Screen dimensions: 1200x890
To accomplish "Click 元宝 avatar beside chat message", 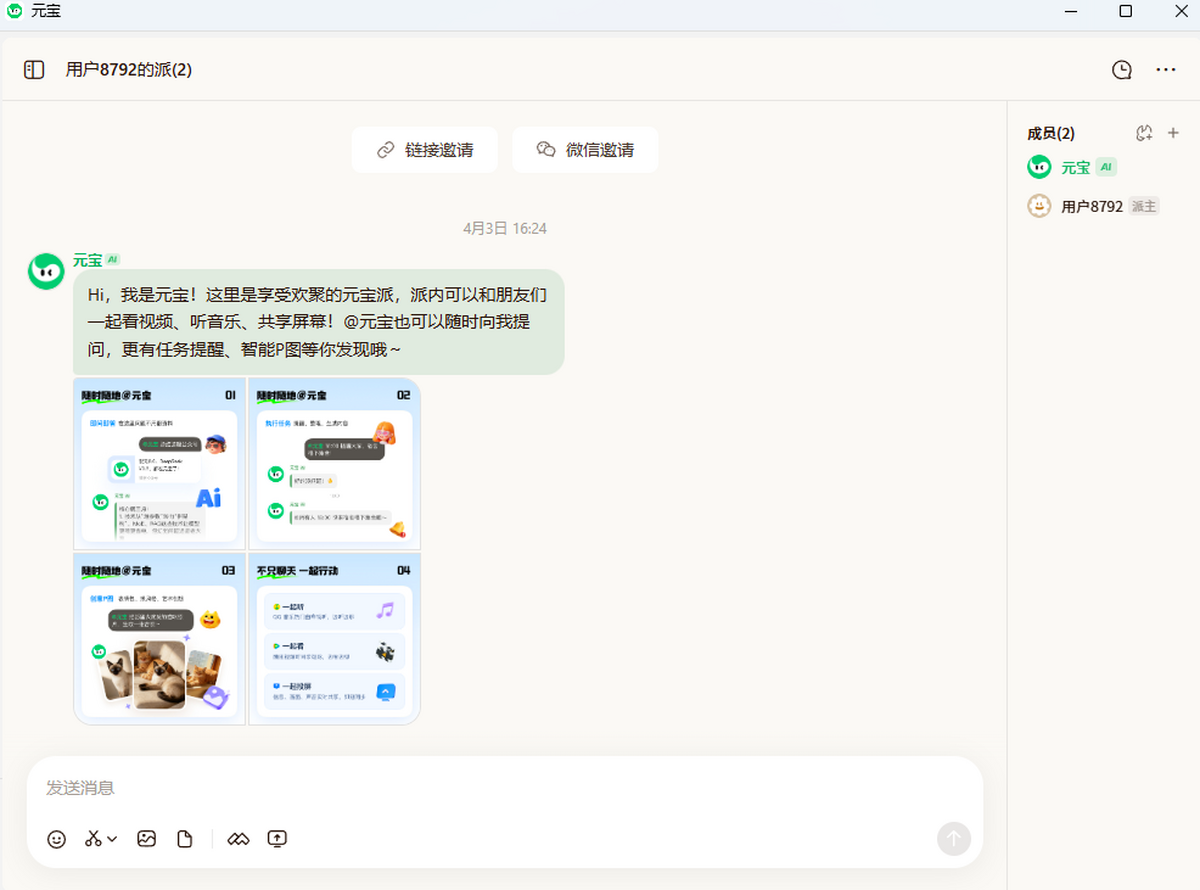I will (x=46, y=271).
